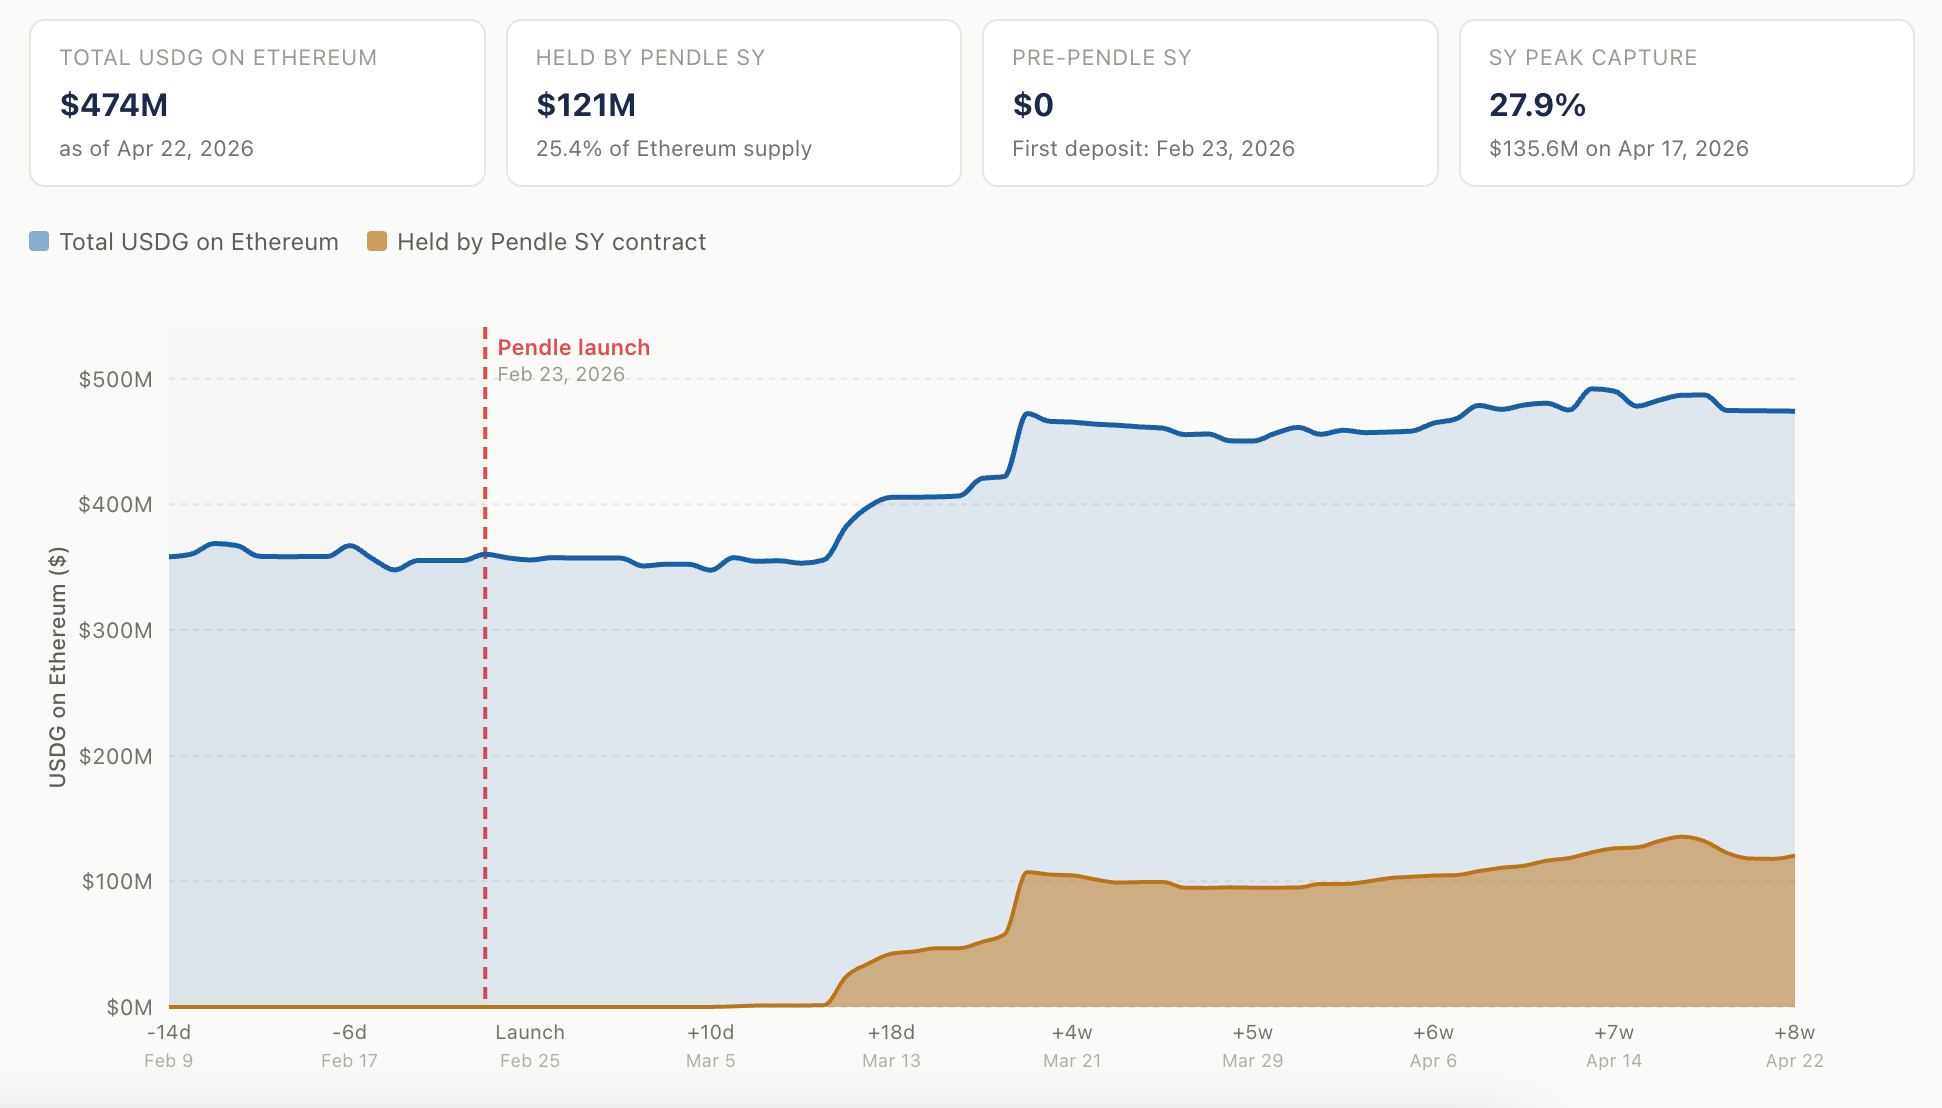Open the Total USDG on Ethereum stat card

(257, 103)
